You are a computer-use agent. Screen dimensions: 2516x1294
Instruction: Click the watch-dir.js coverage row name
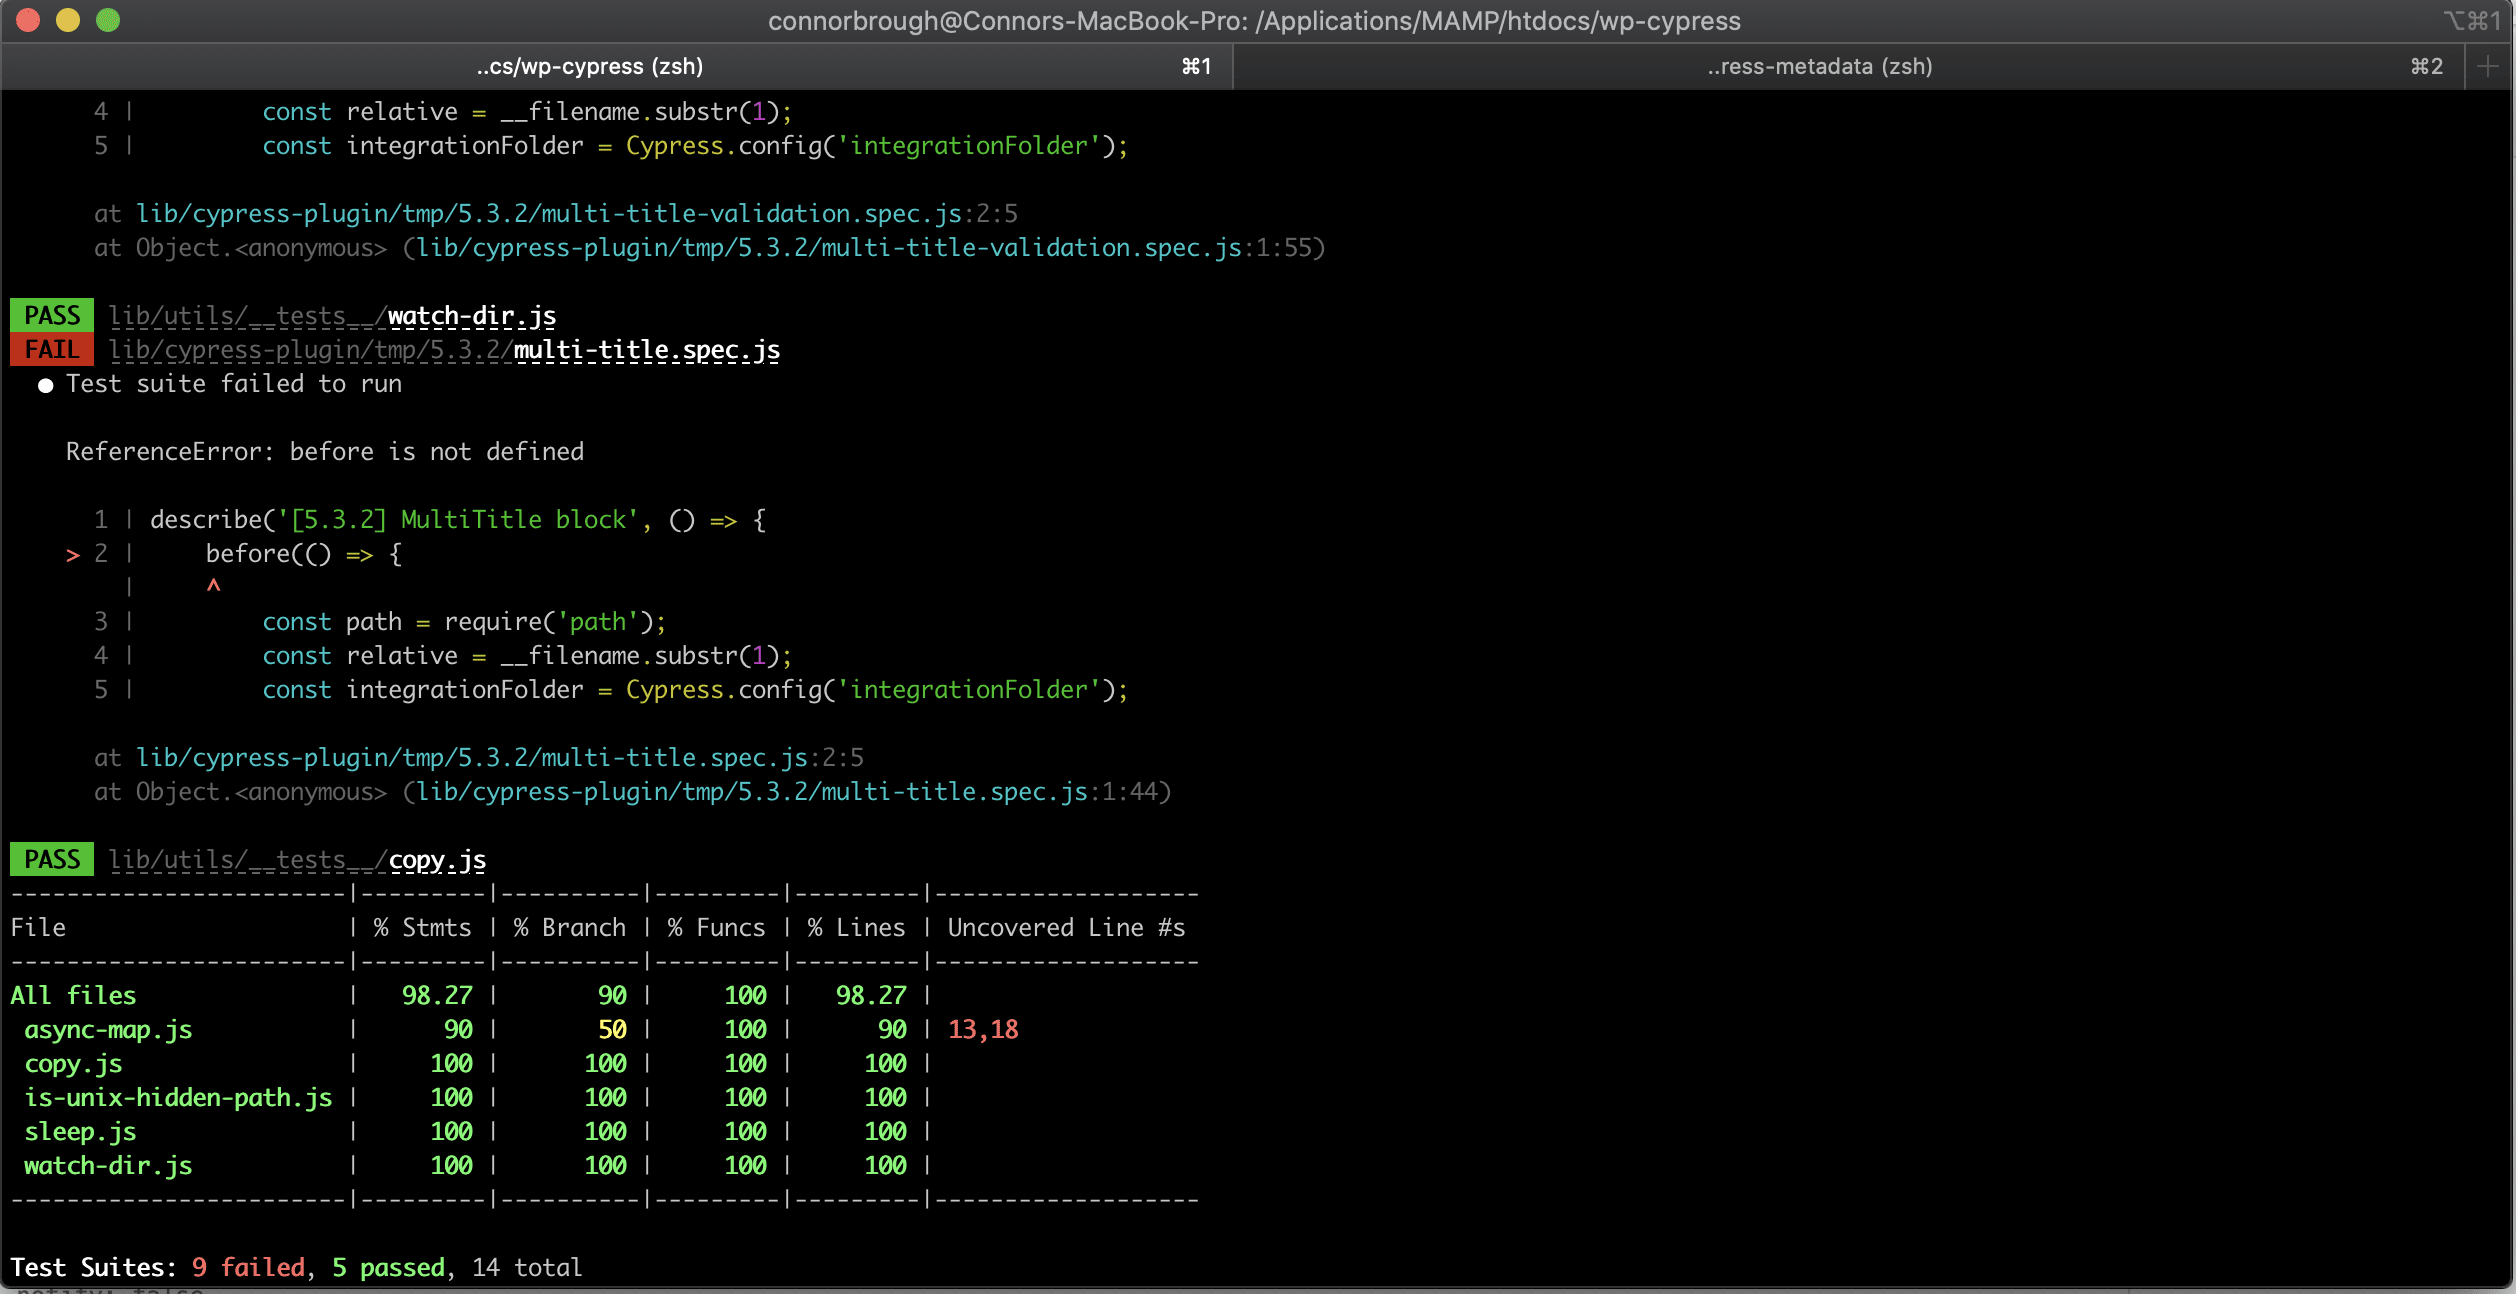point(108,1166)
